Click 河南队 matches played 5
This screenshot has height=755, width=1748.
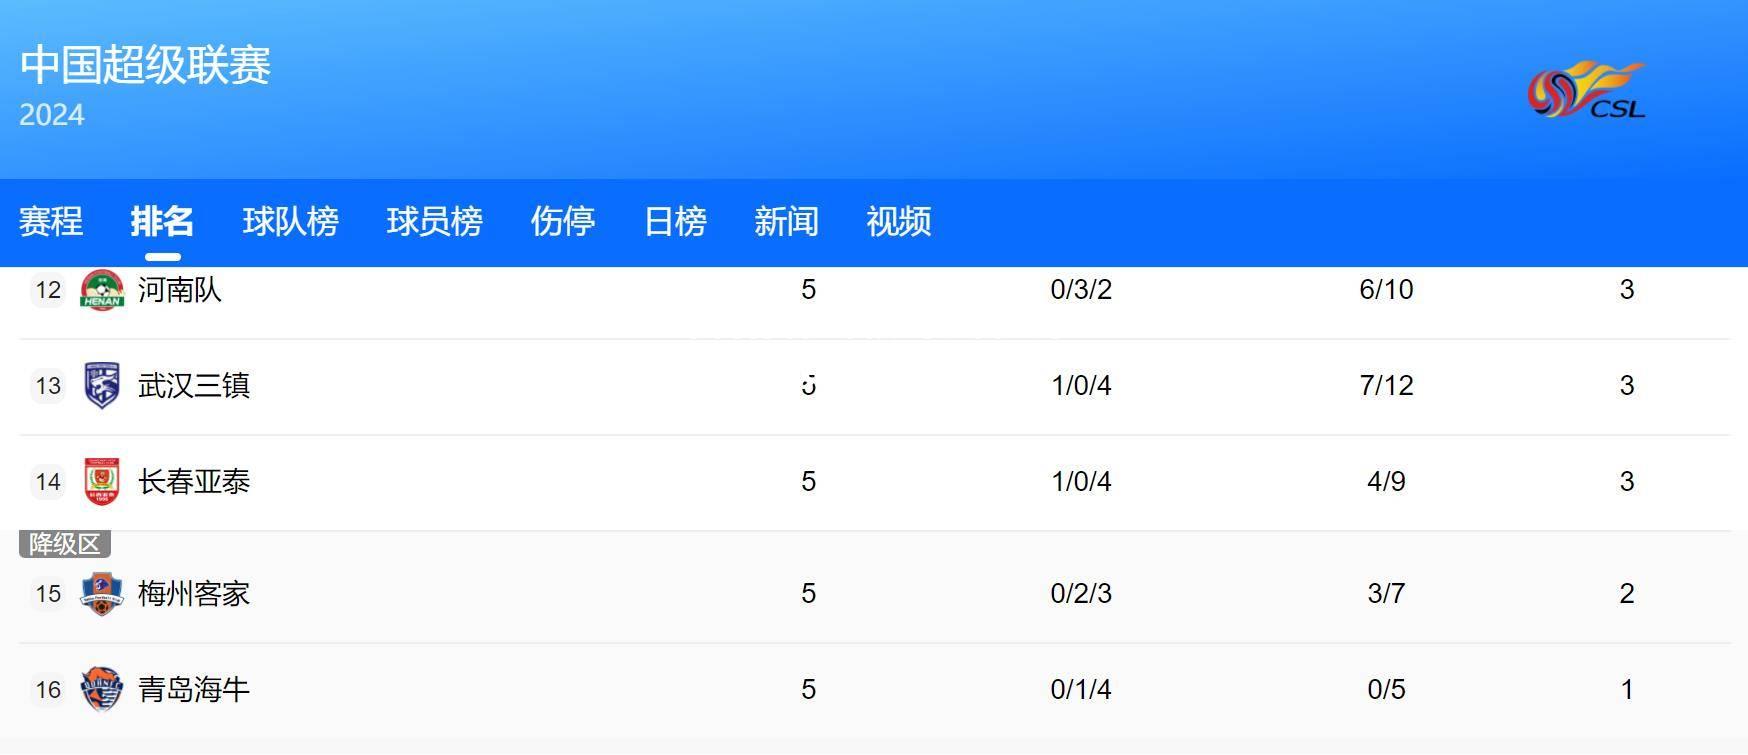(808, 290)
